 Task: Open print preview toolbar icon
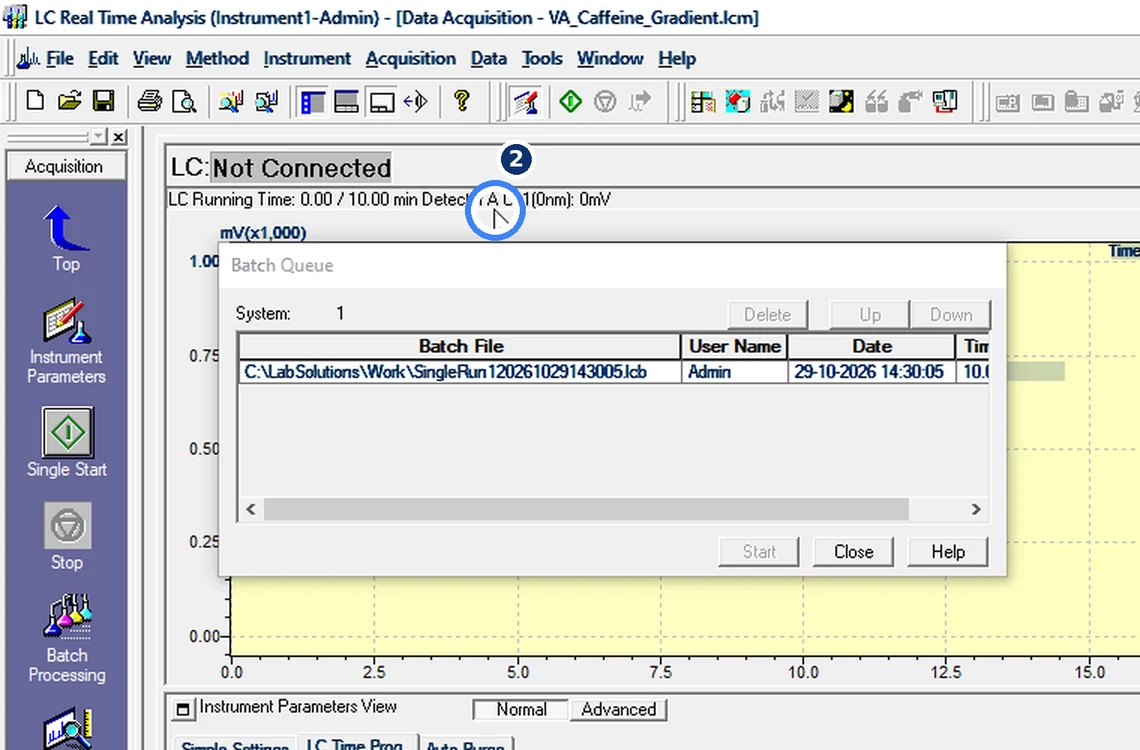click(184, 101)
